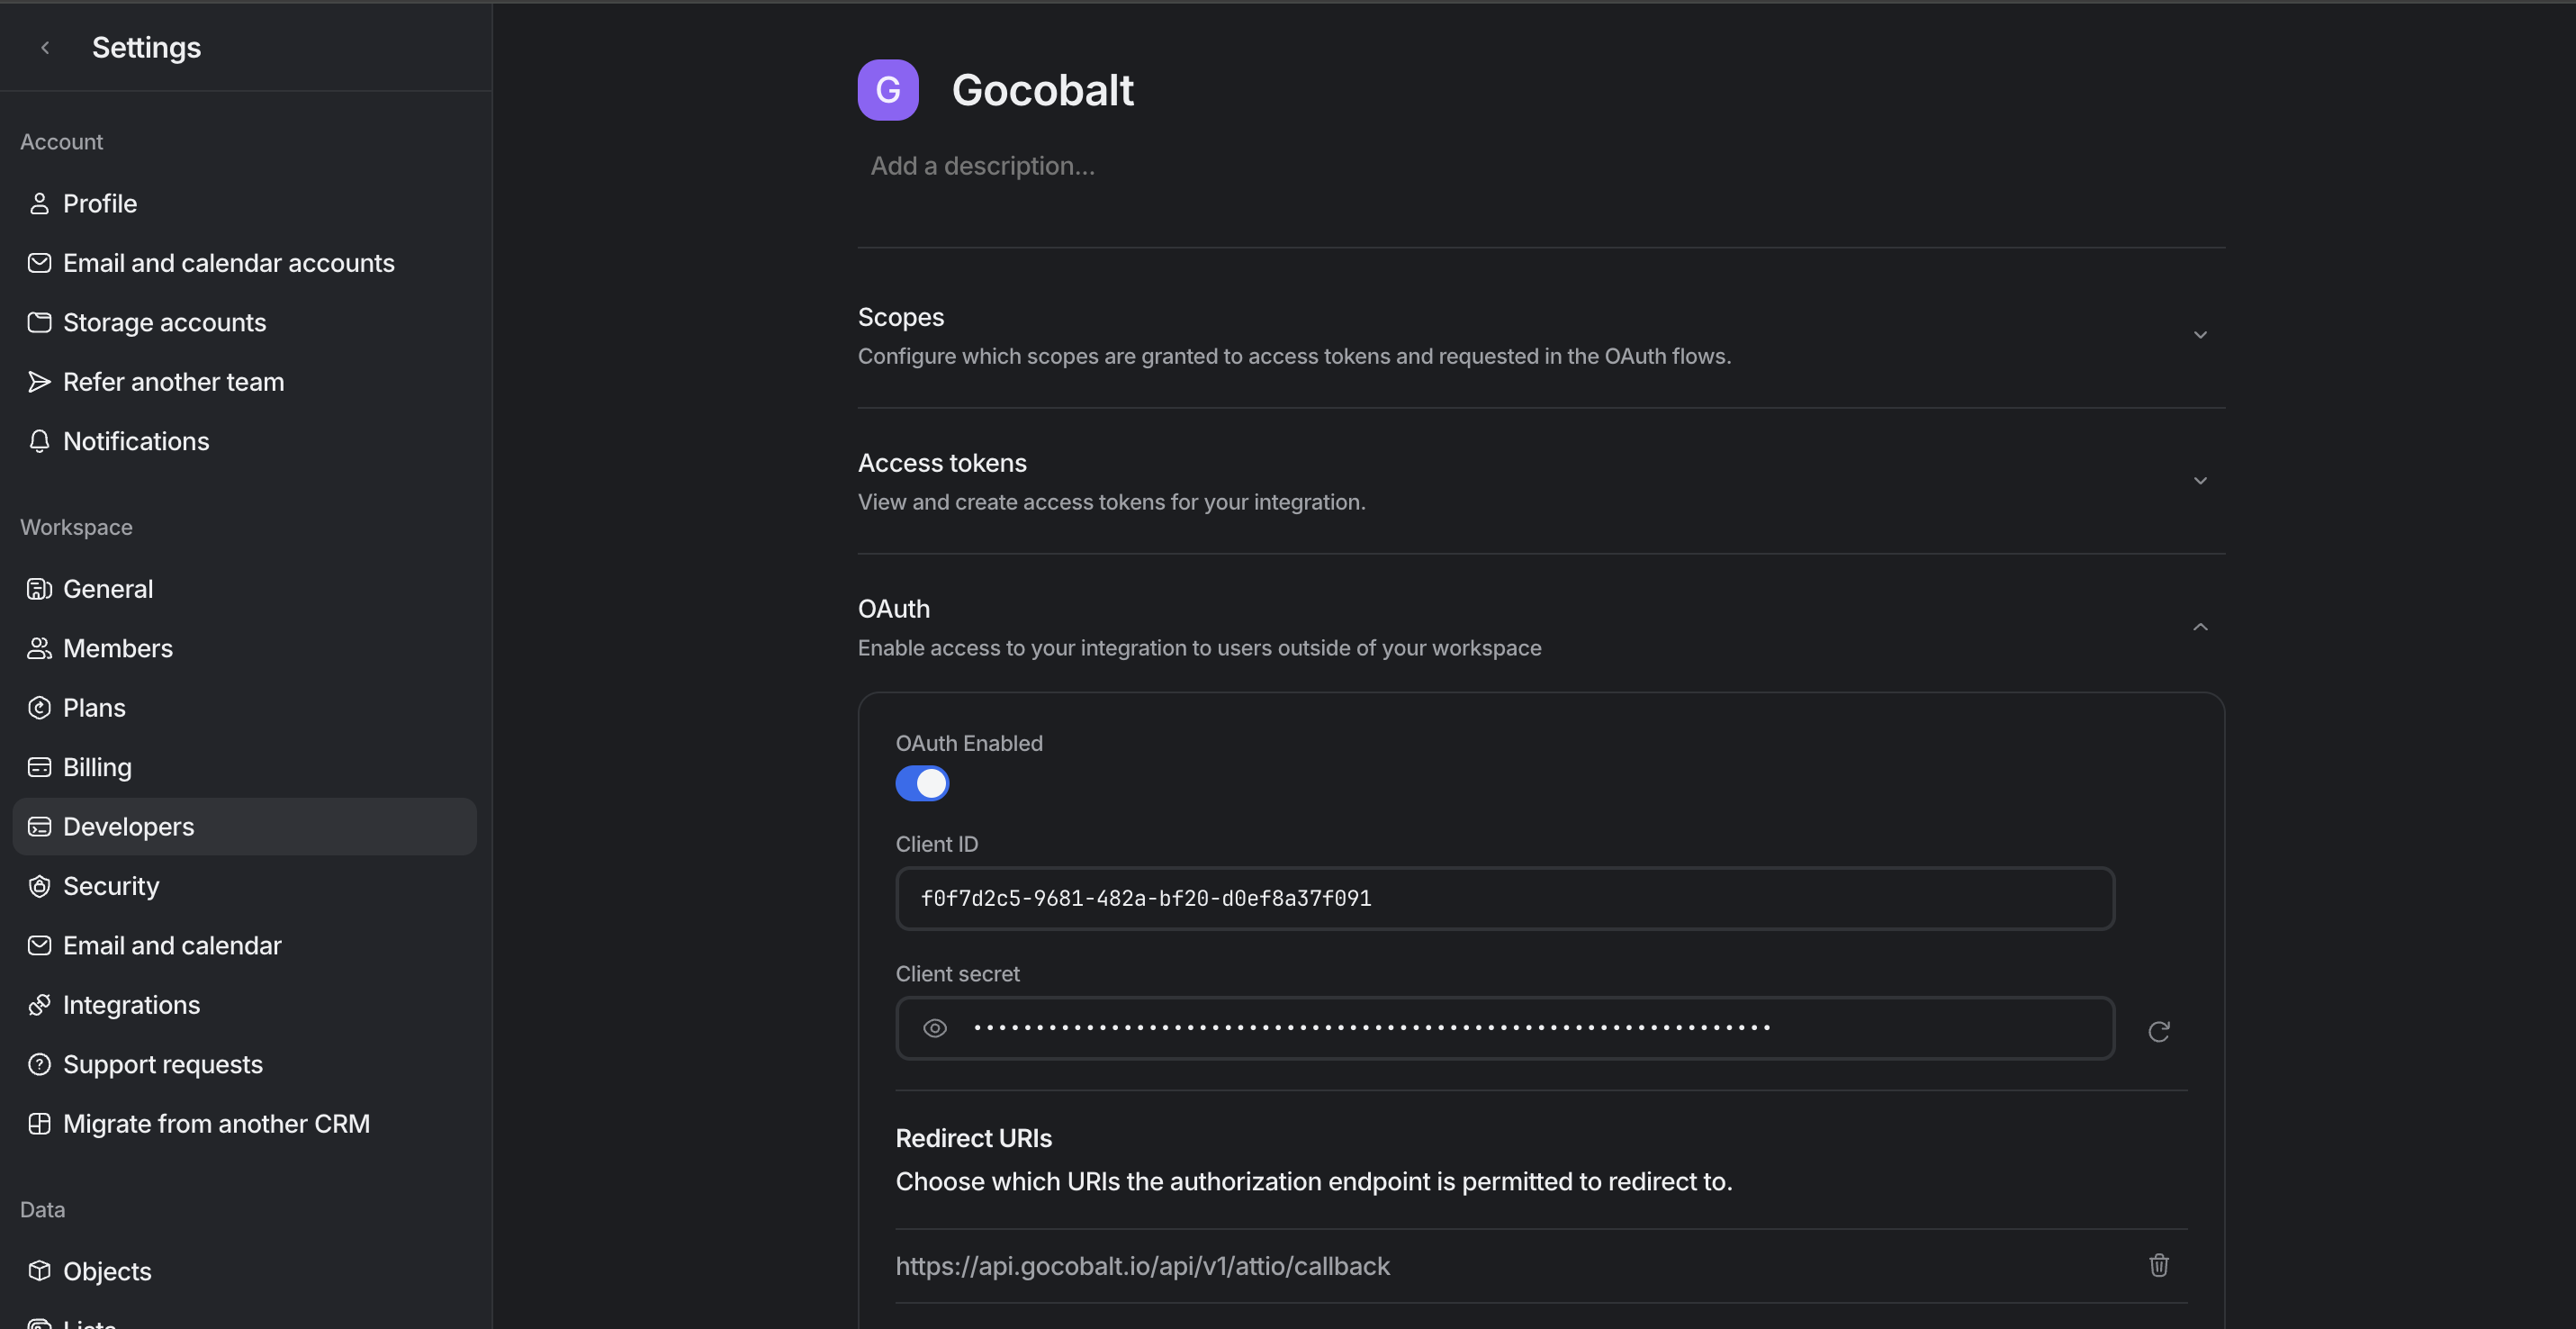Collapse the OAuth section
This screenshot has width=2576, height=1329.
[2199, 627]
